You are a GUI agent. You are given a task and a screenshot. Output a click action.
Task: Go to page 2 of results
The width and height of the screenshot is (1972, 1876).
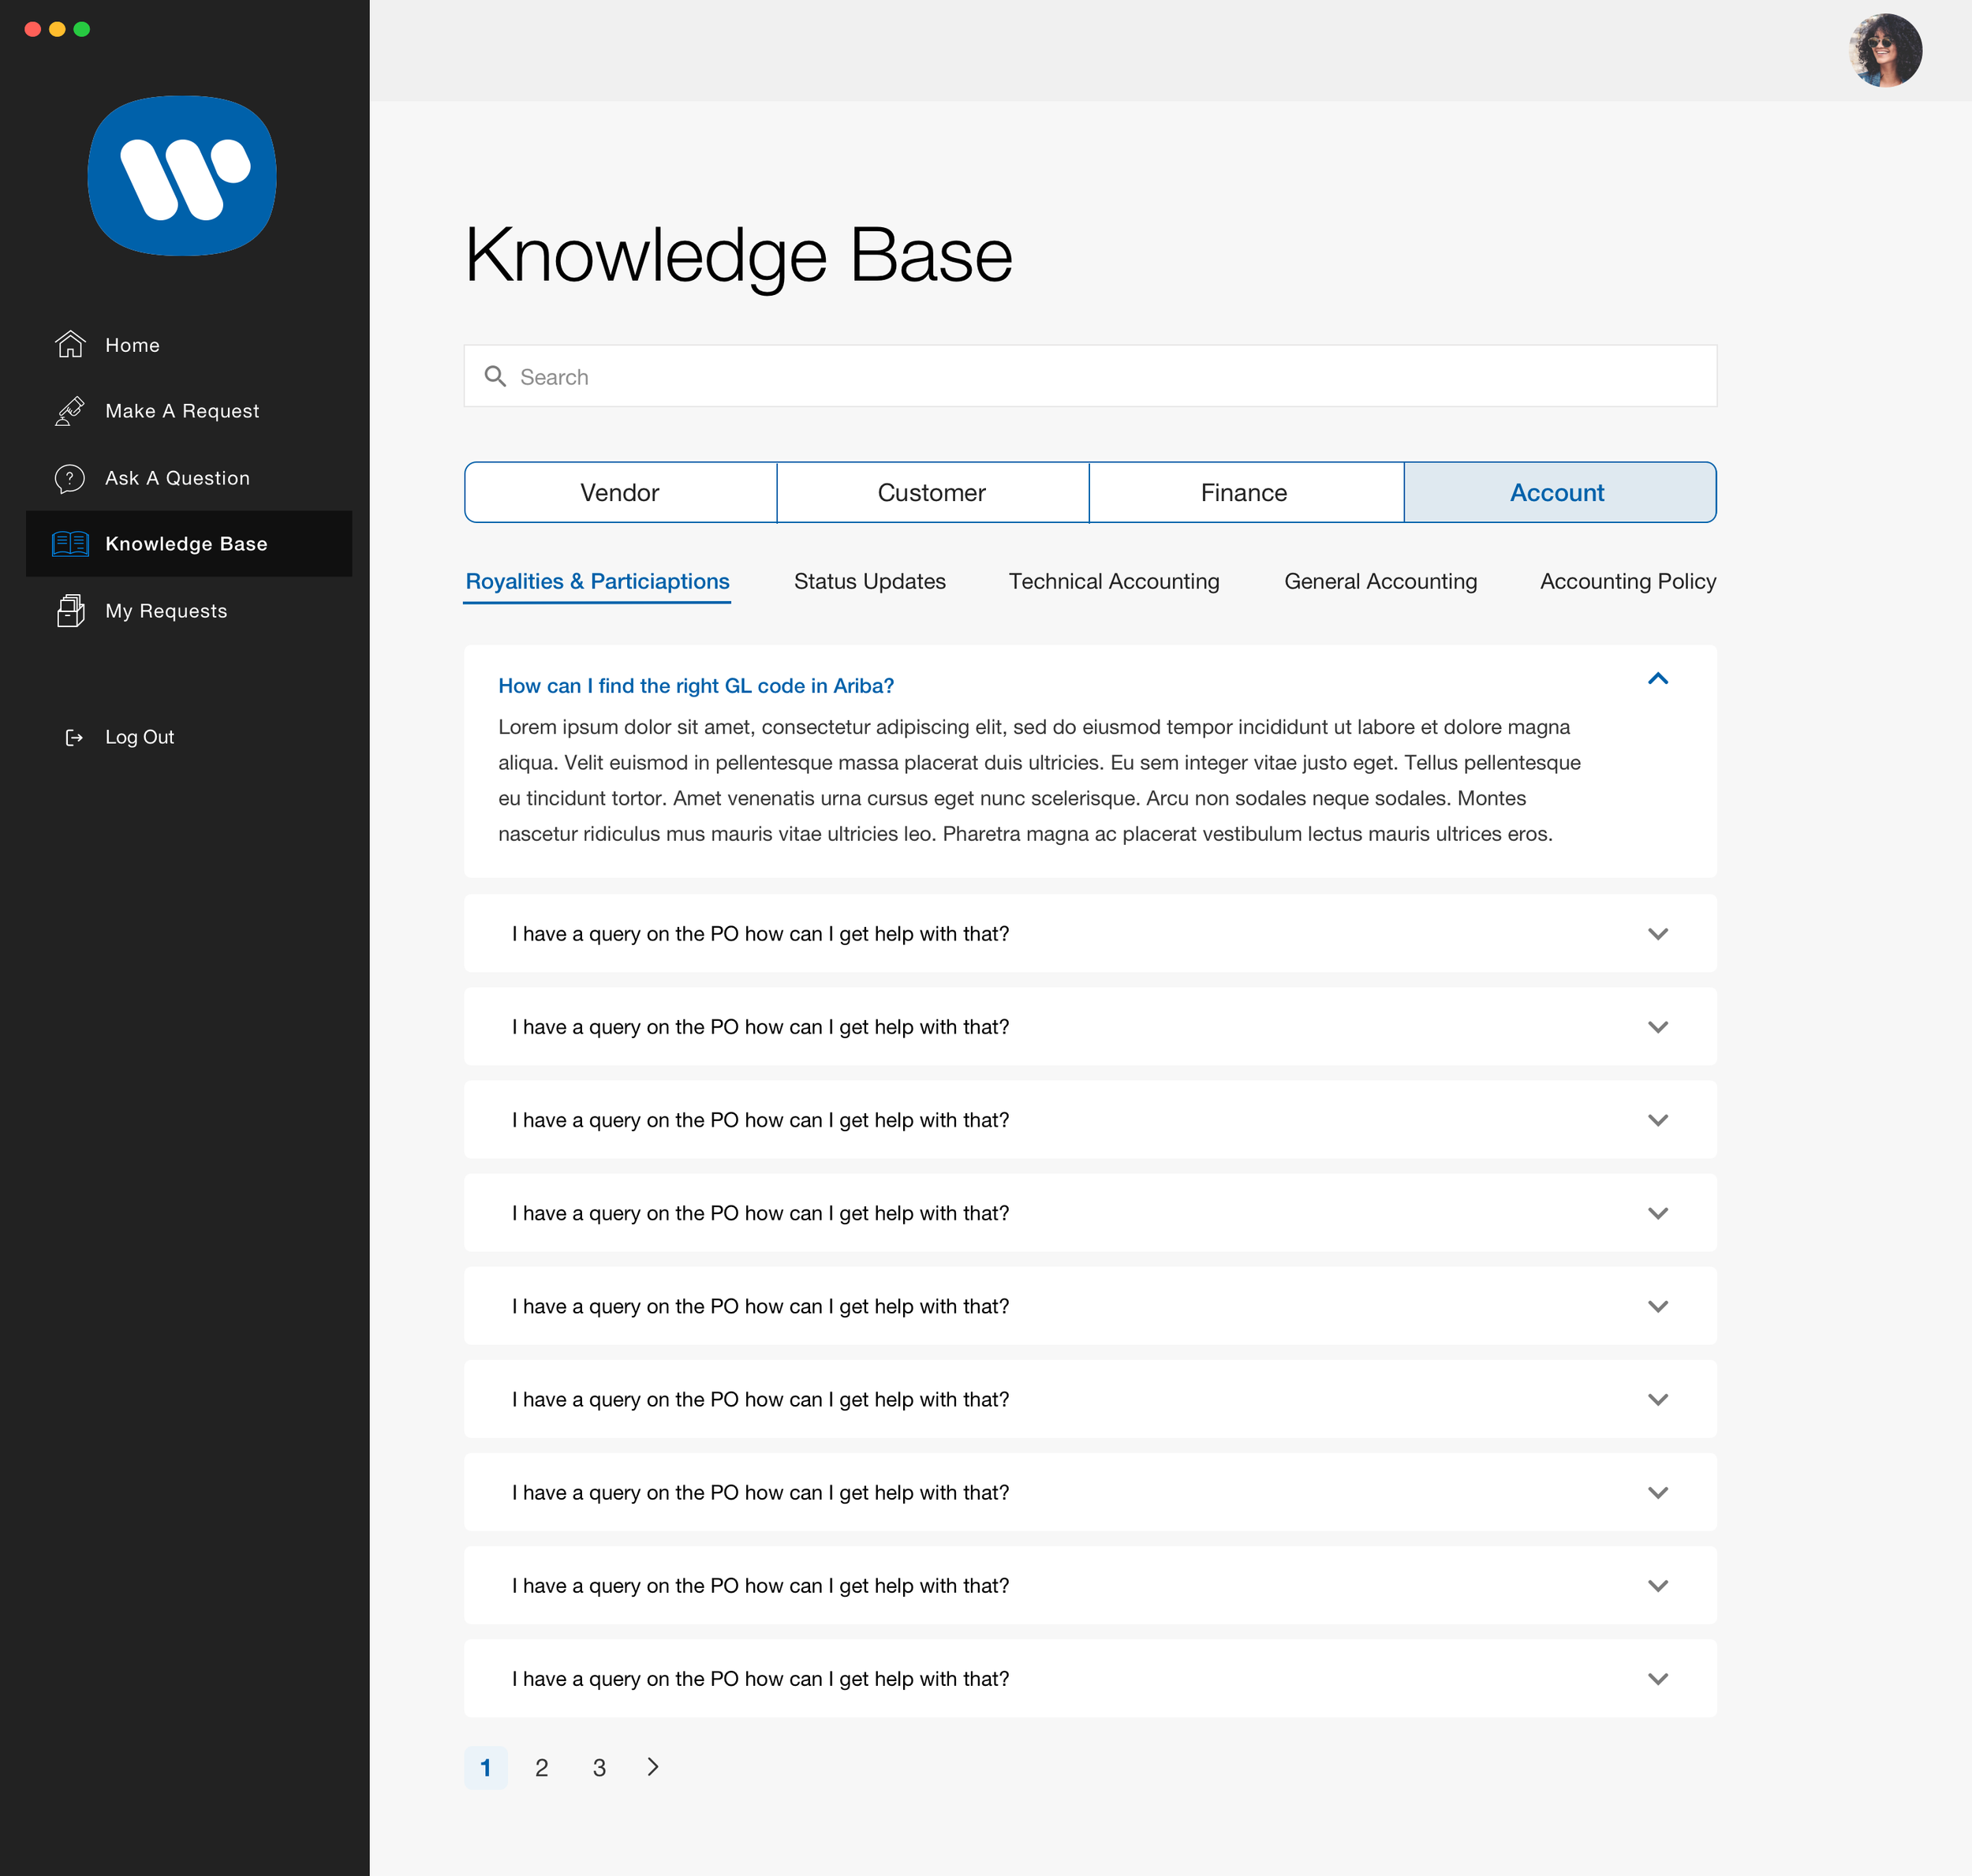(541, 1768)
